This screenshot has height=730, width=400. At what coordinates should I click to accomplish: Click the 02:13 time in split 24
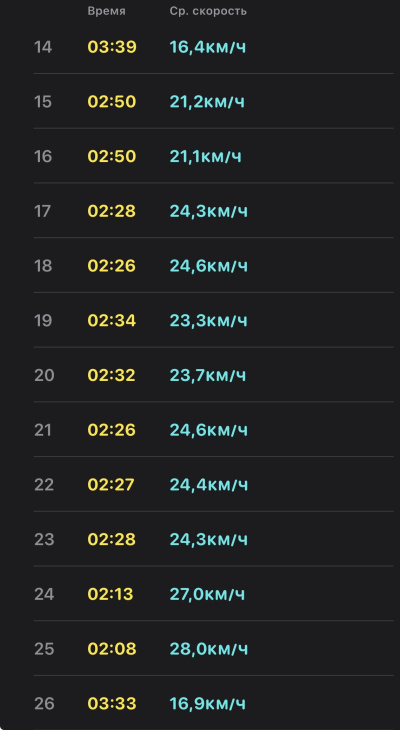[110, 594]
